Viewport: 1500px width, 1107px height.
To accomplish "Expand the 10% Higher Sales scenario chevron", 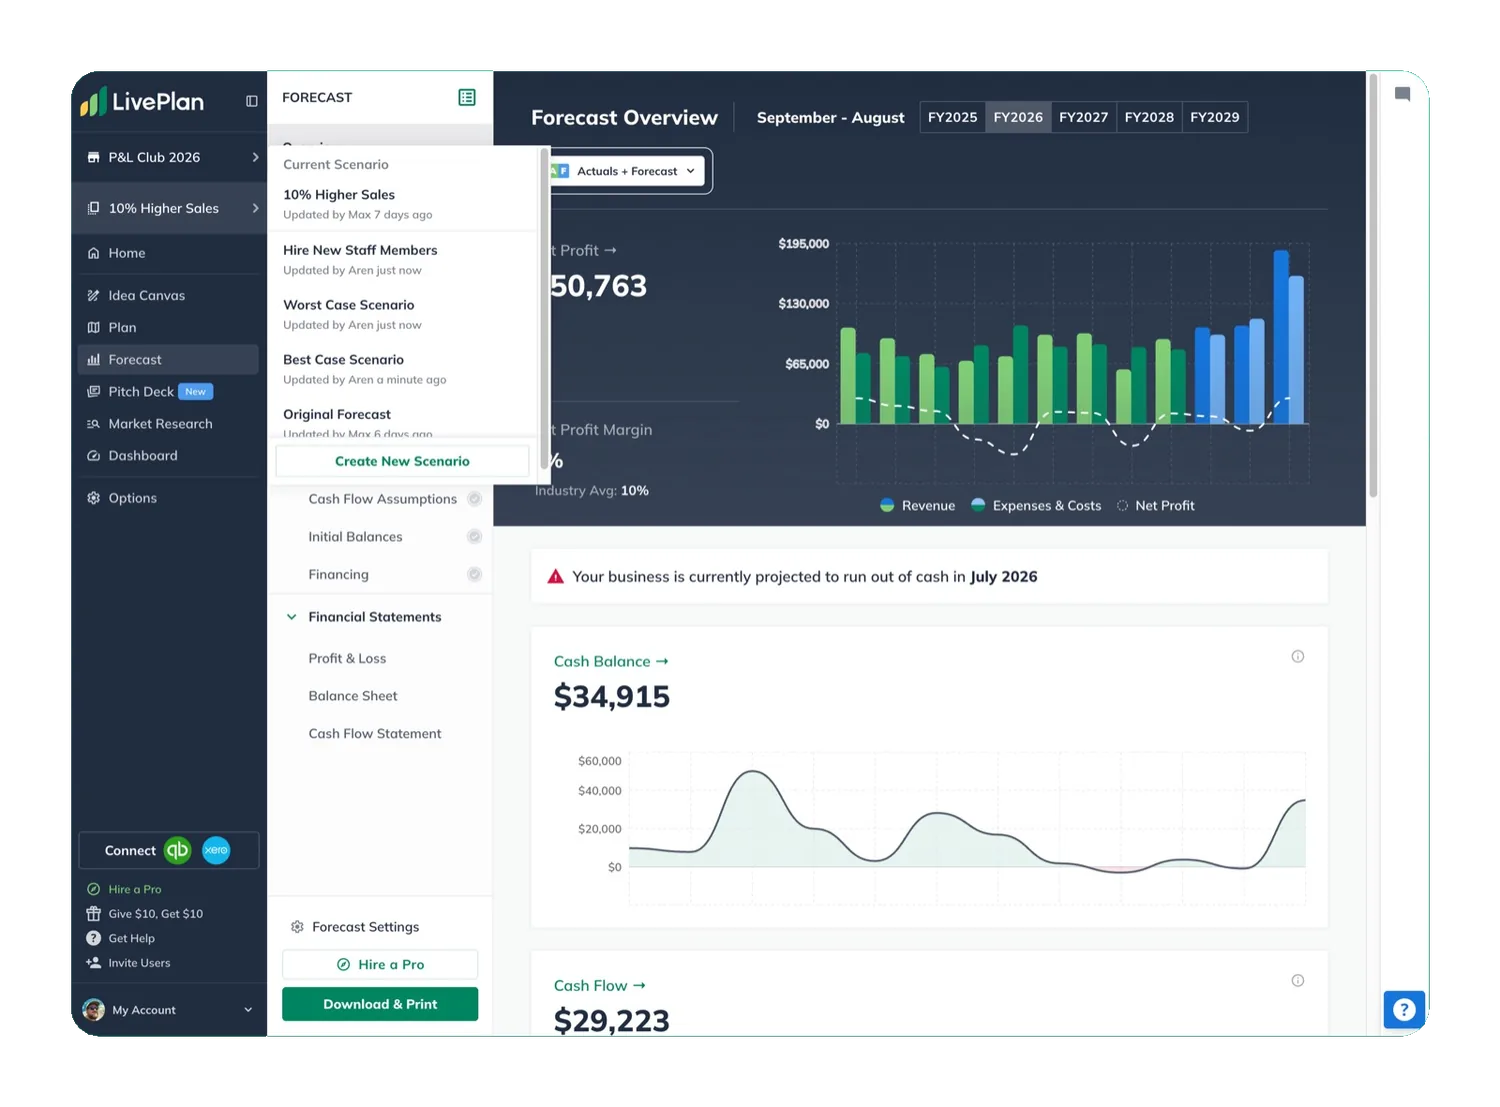I will pyautogui.click(x=255, y=208).
